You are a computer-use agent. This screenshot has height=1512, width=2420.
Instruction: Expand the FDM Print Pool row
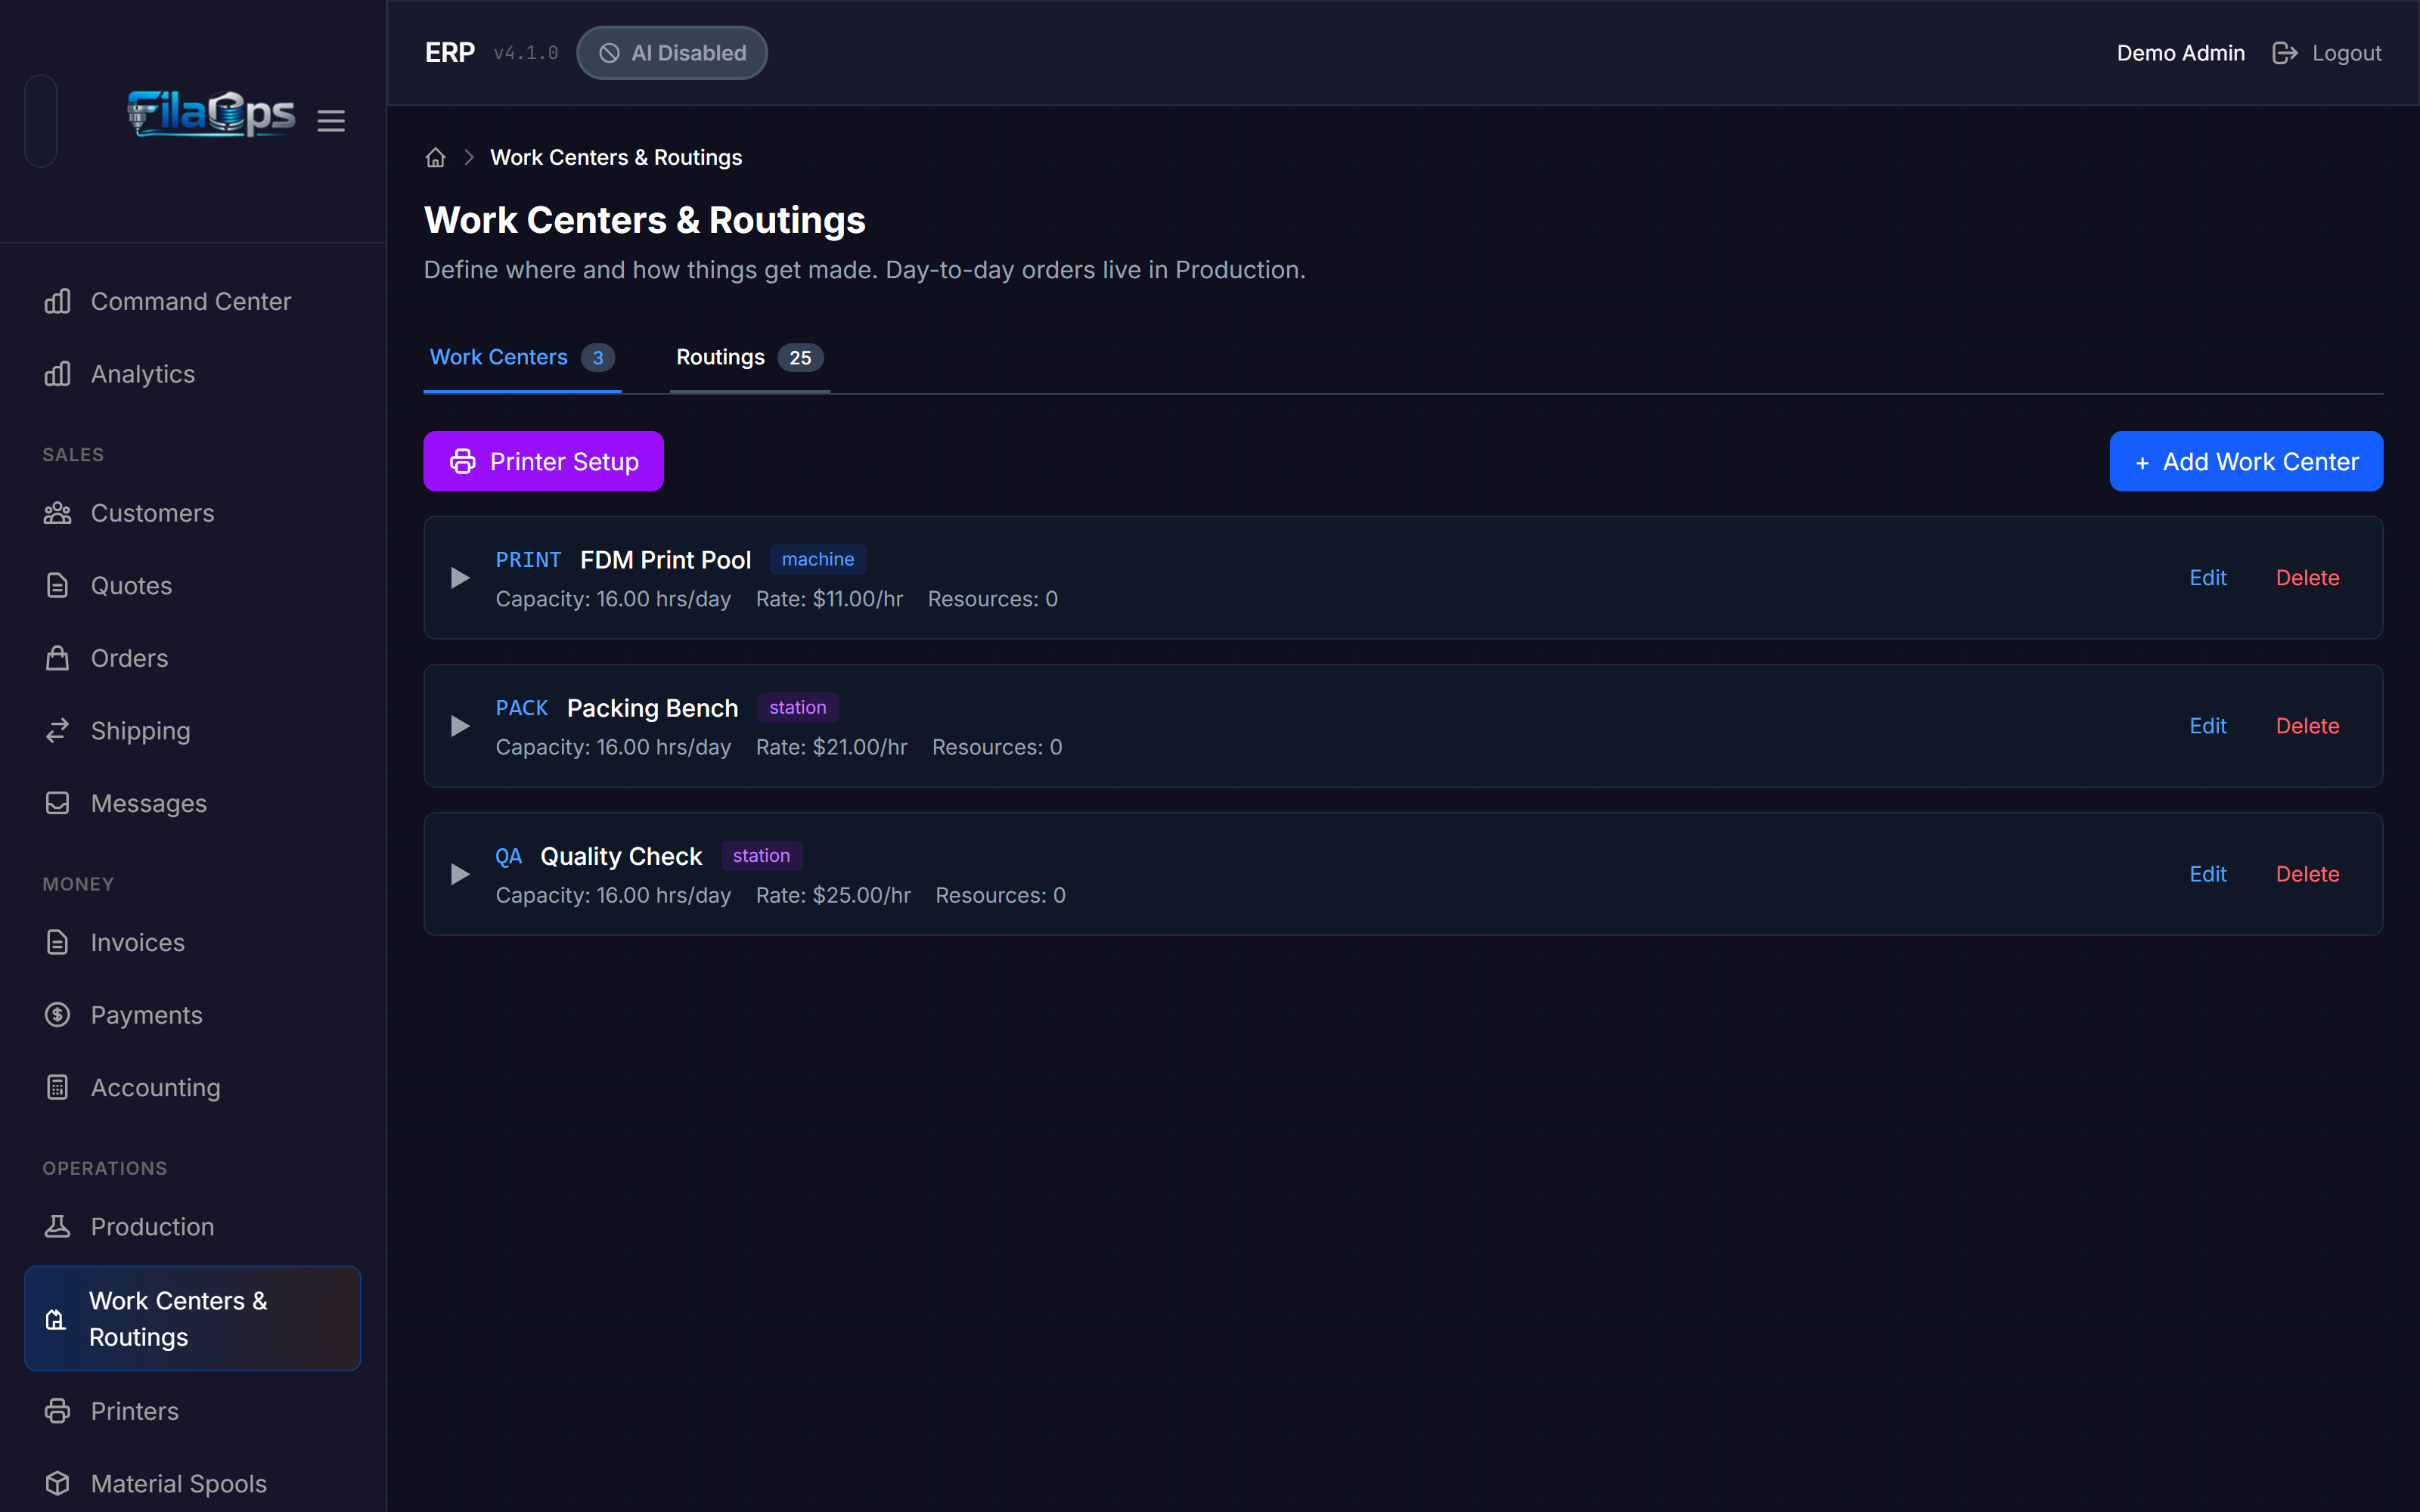[x=460, y=578]
